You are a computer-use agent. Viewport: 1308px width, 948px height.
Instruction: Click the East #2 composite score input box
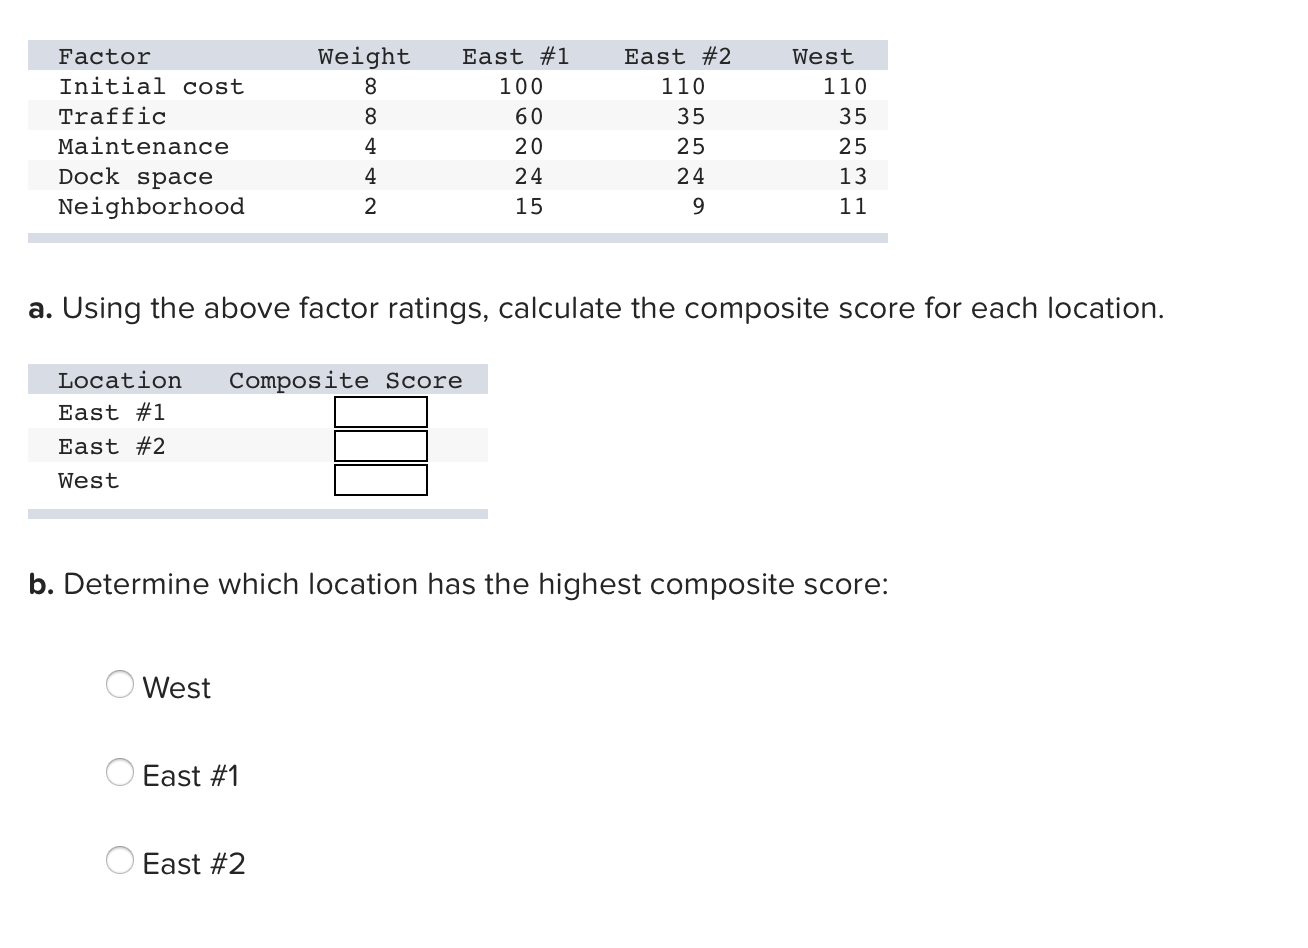(x=380, y=446)
